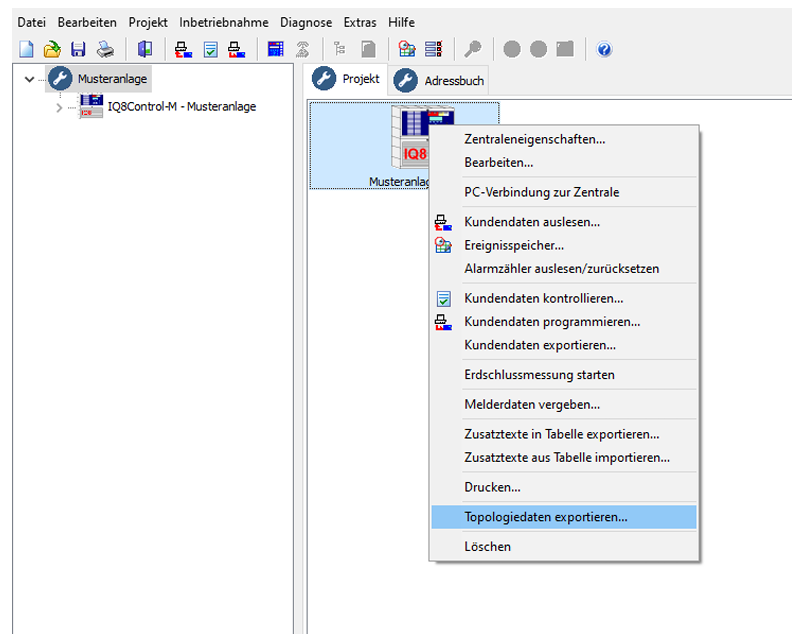Expand the IQ8Control-M - Musteranlage node
This screenshot has height=634, width=796.
59,108
